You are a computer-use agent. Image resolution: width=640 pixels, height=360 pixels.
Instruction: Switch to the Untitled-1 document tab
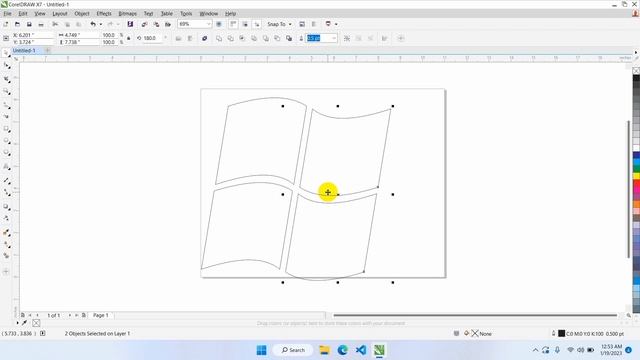tap(24, 51)
